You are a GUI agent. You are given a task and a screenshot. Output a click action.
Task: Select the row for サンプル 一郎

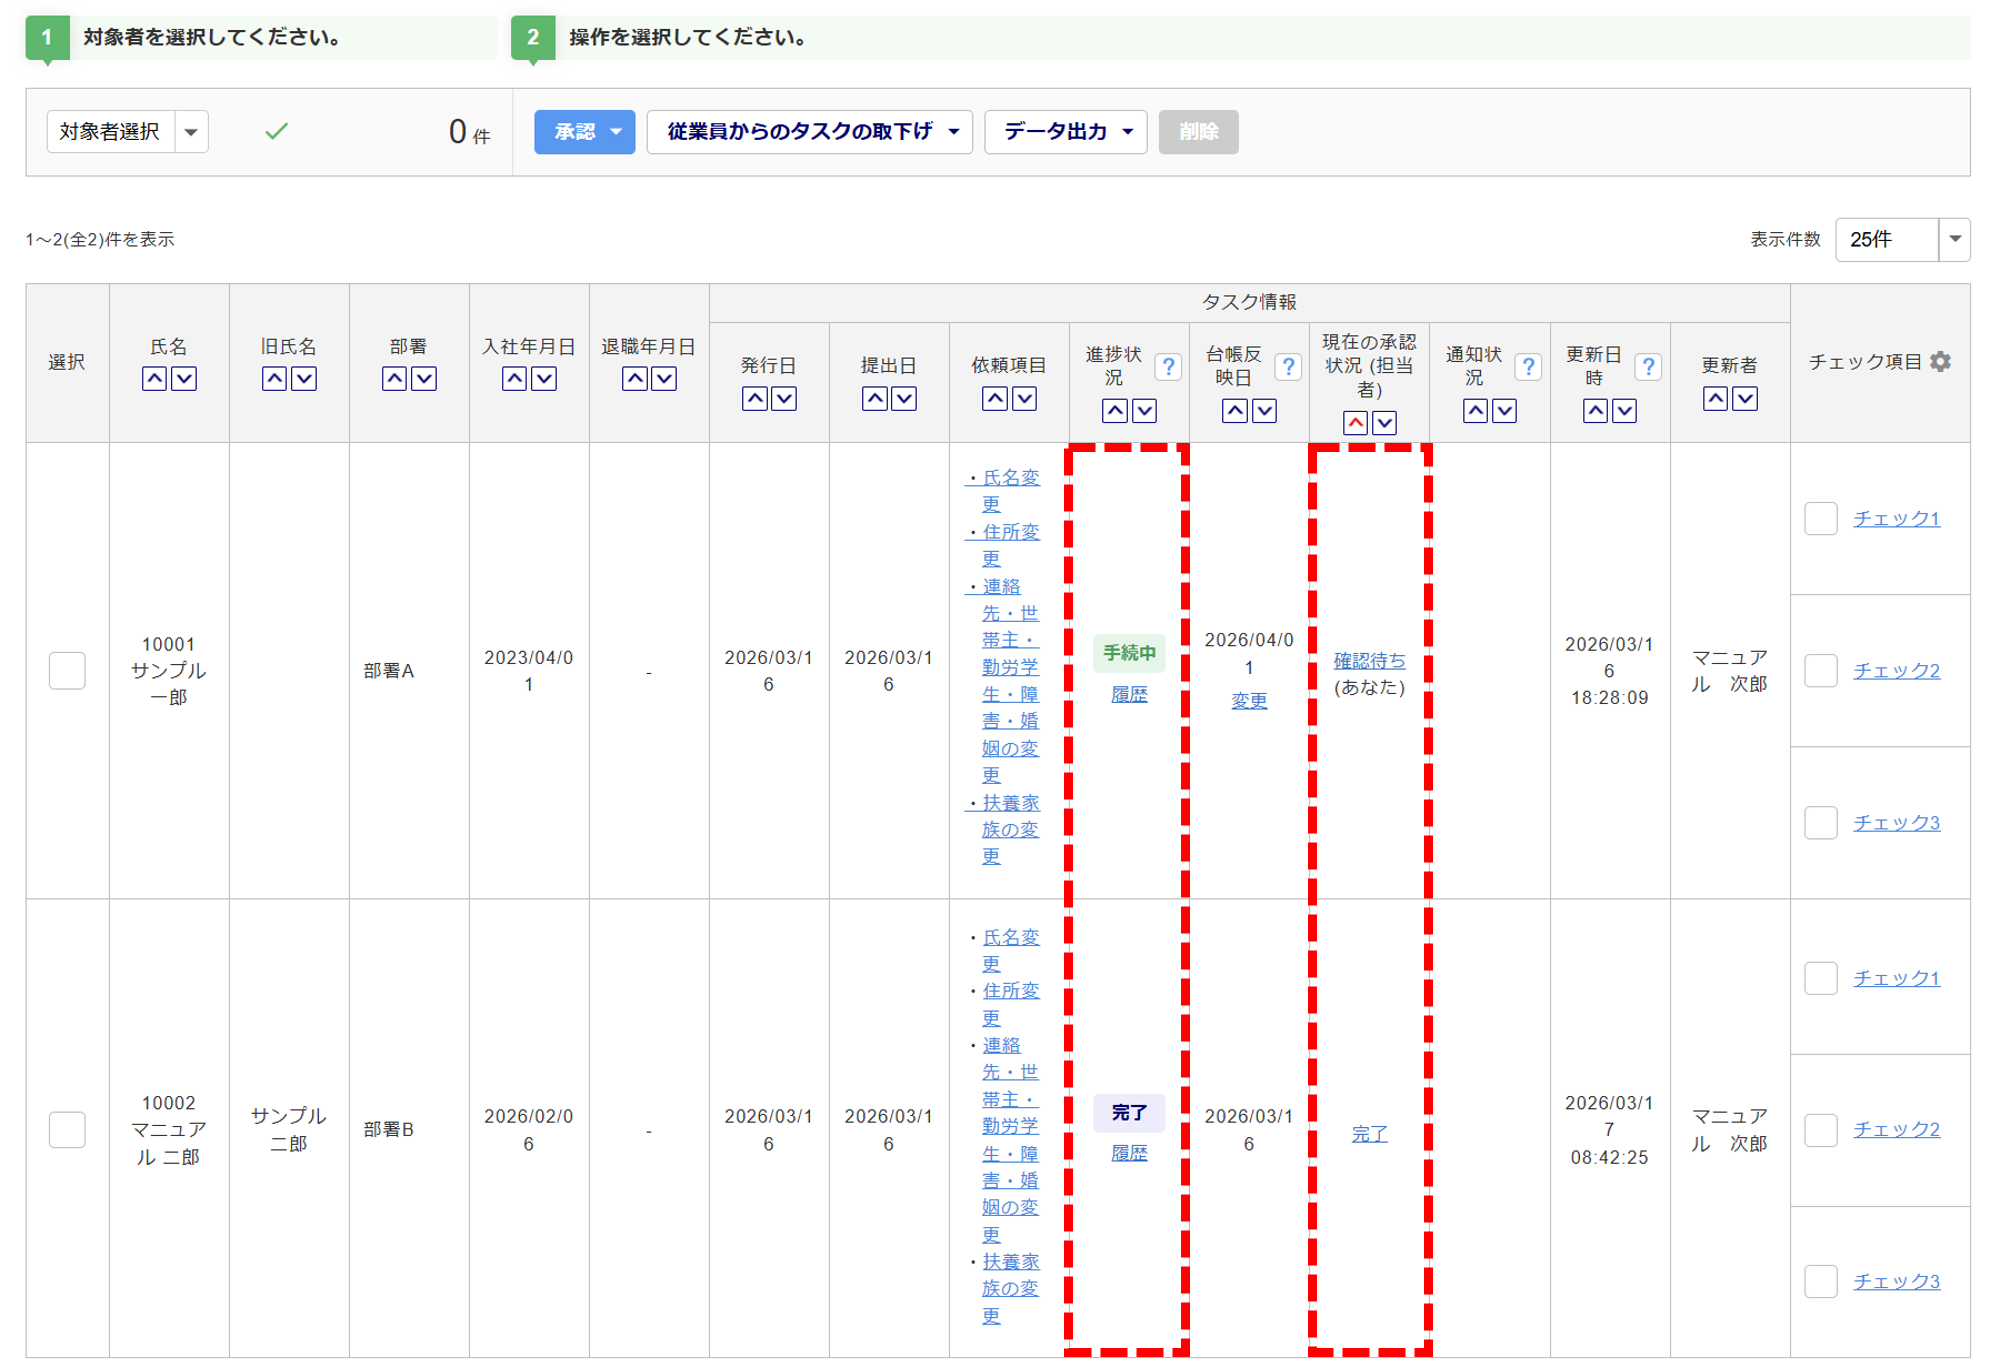[x=67, y=670]
